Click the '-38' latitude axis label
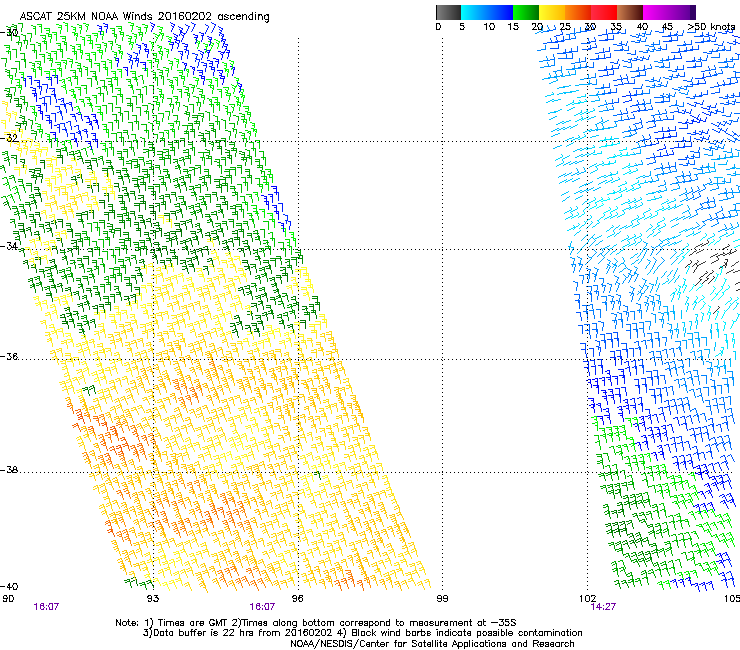This screenshot has width=740, height=650. coord(9,470)
